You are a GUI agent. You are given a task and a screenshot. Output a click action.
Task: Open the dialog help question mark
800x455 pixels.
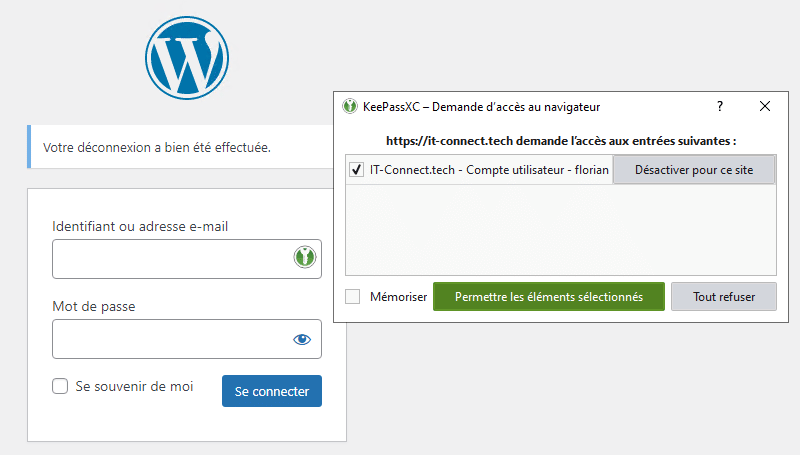(x=720, y=106)
